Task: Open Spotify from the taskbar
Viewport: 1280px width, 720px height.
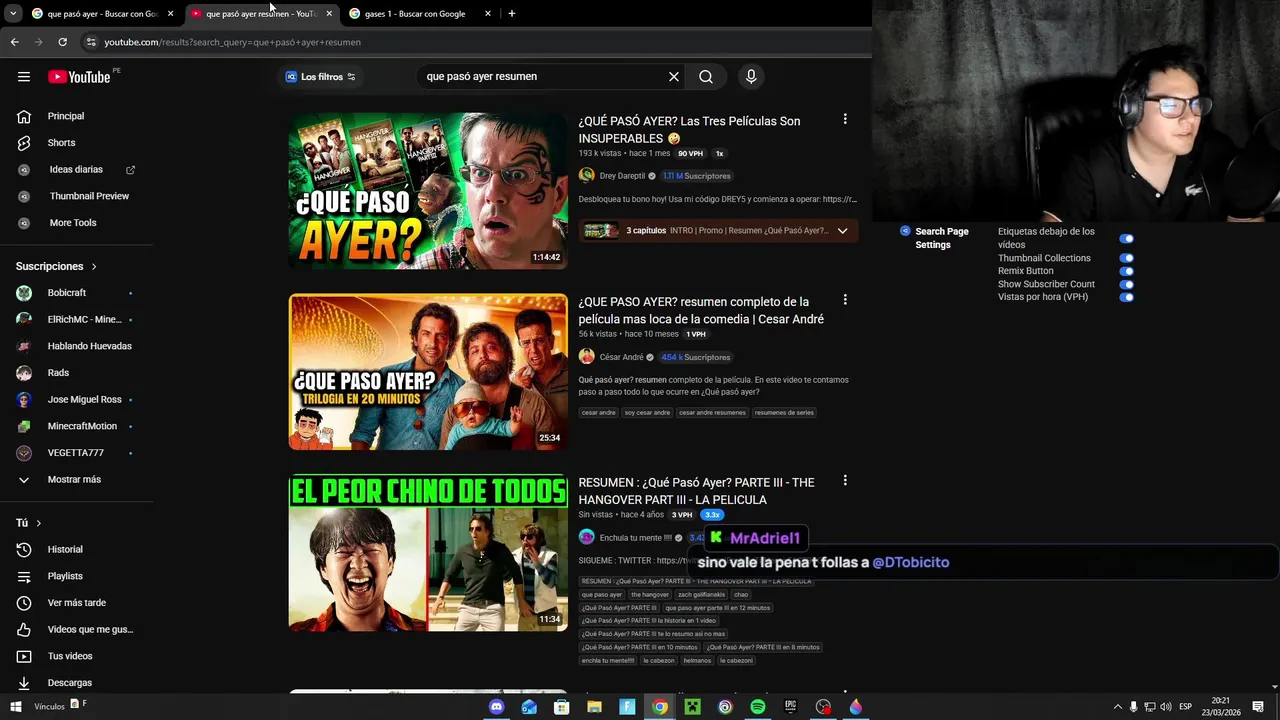Action: coord(758,707)
